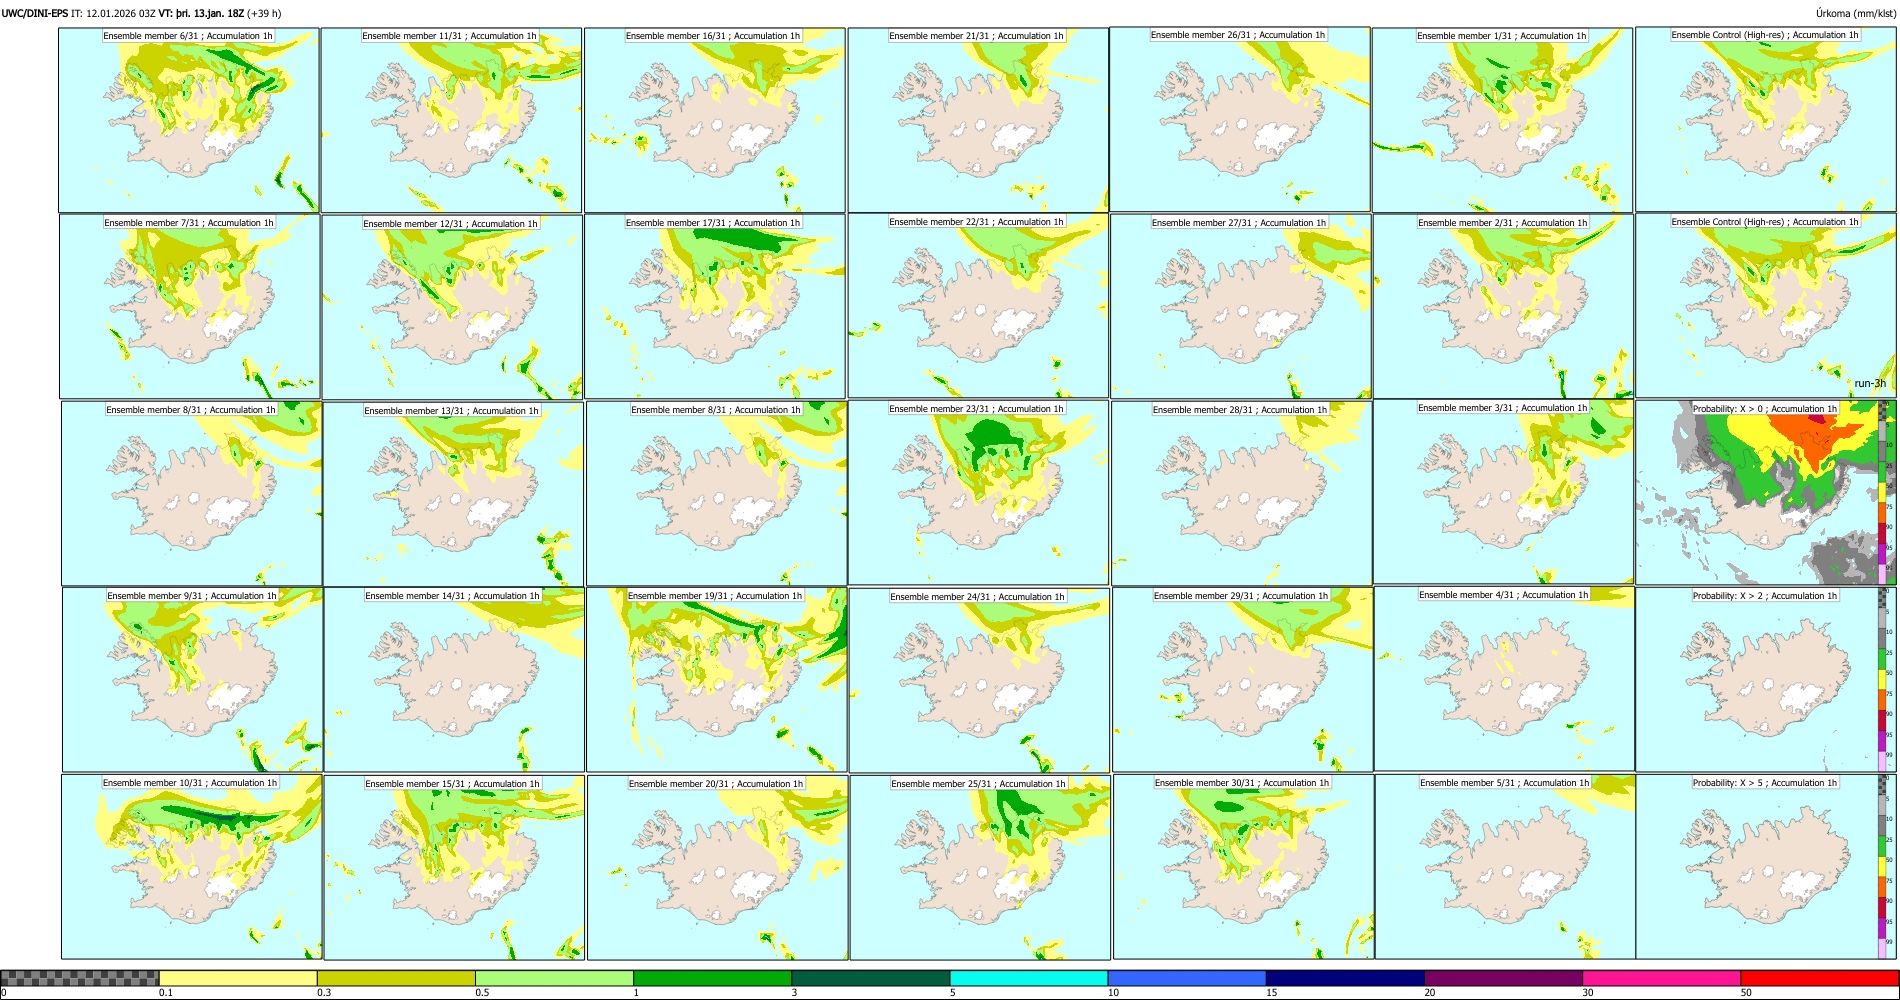Click the Ensemble member 1/31 map
The height and width of the screenshot is (1000, 1900).
point(1502,120)
